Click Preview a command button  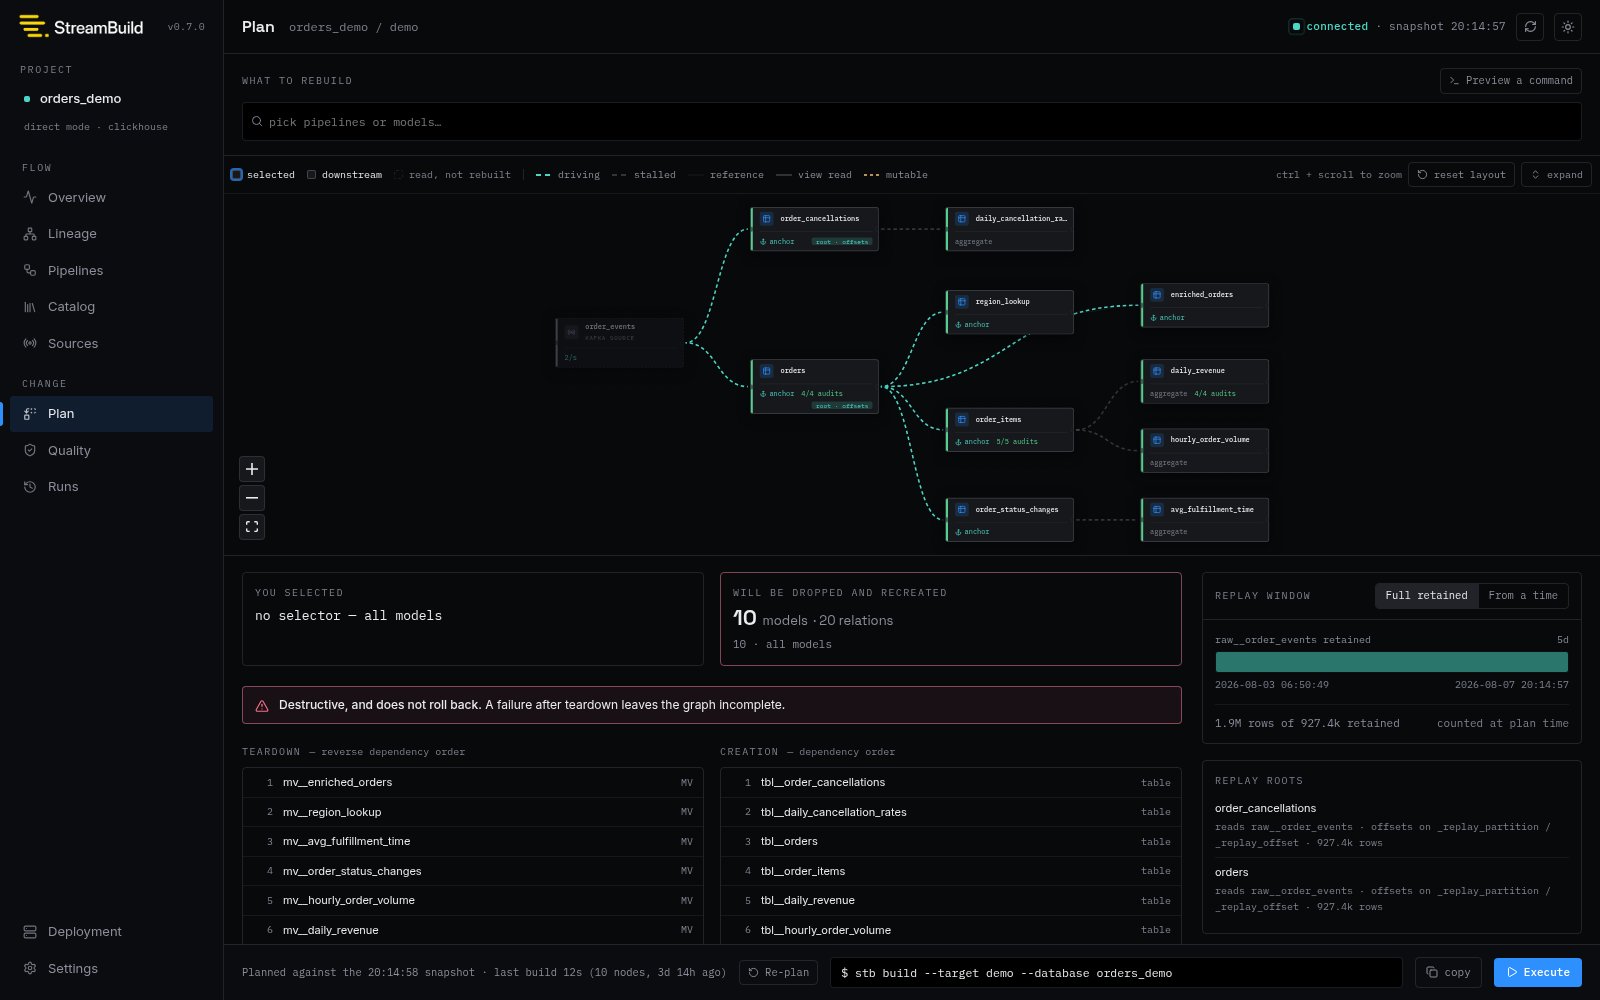point(1510,80)
